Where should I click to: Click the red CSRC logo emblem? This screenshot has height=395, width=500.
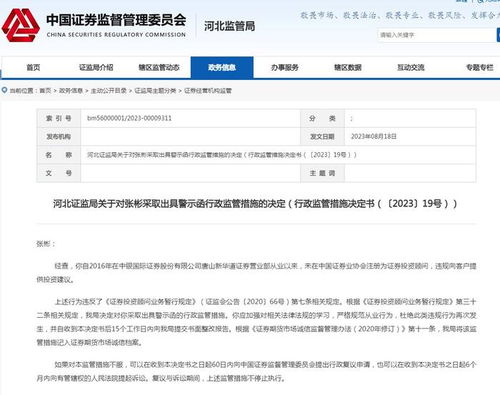point(21,25)
